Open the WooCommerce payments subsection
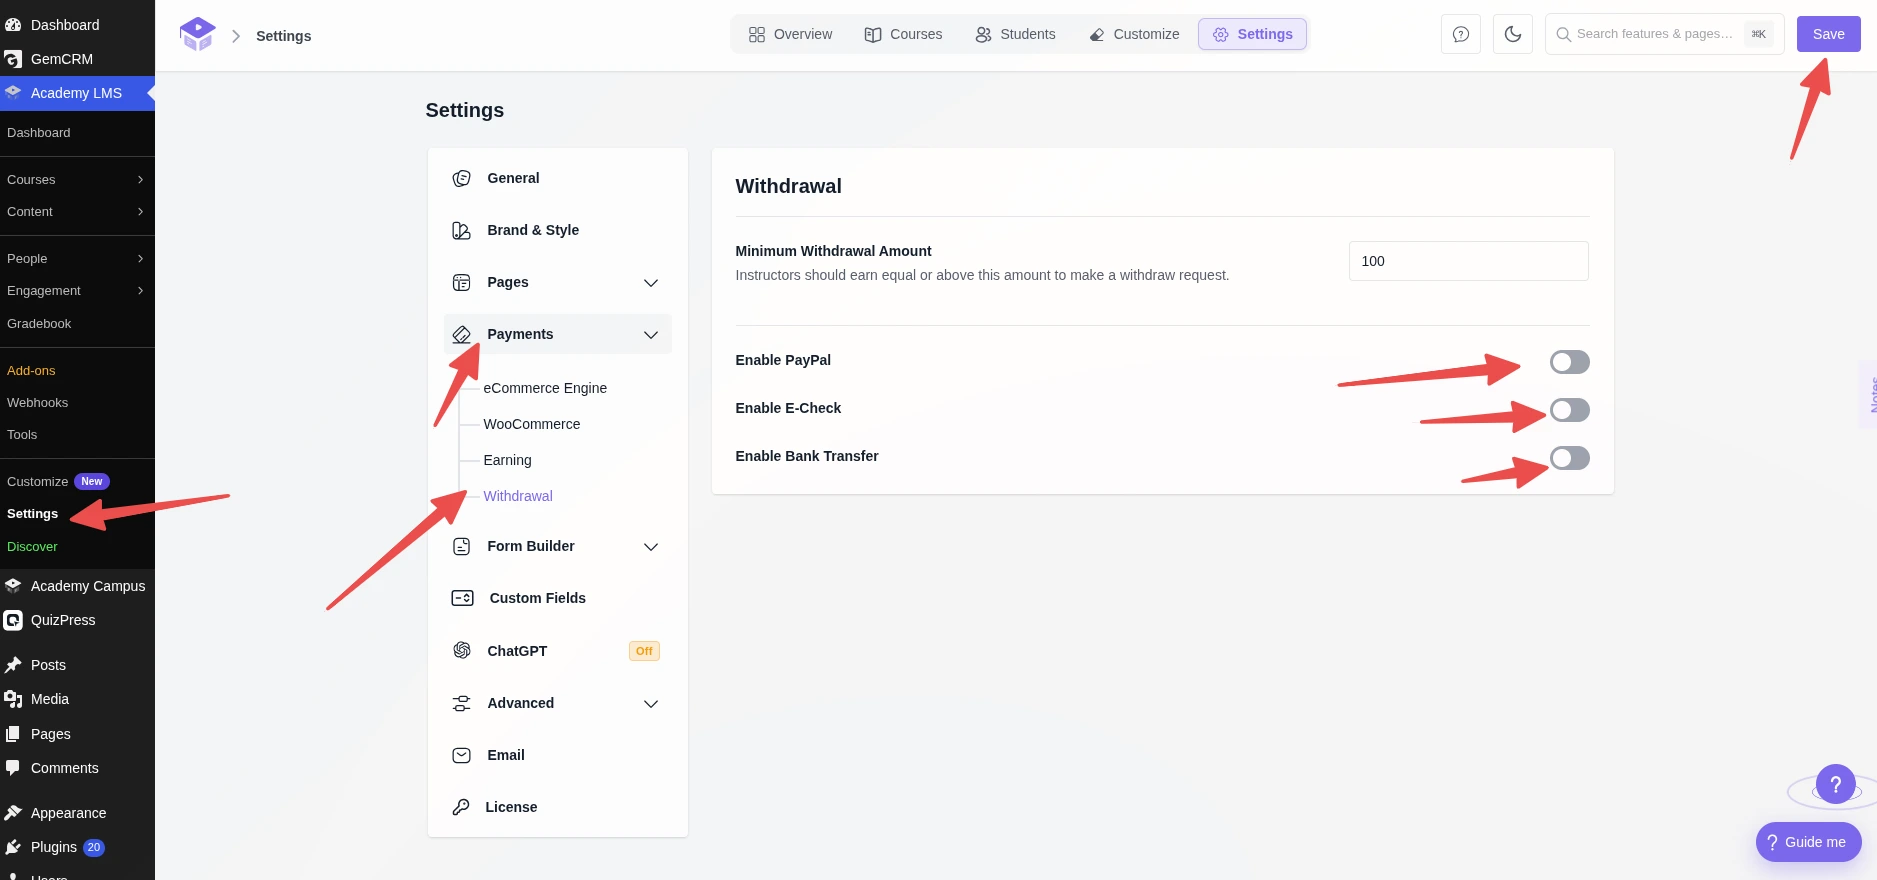The image size is (1877, 880). (532, 424)
